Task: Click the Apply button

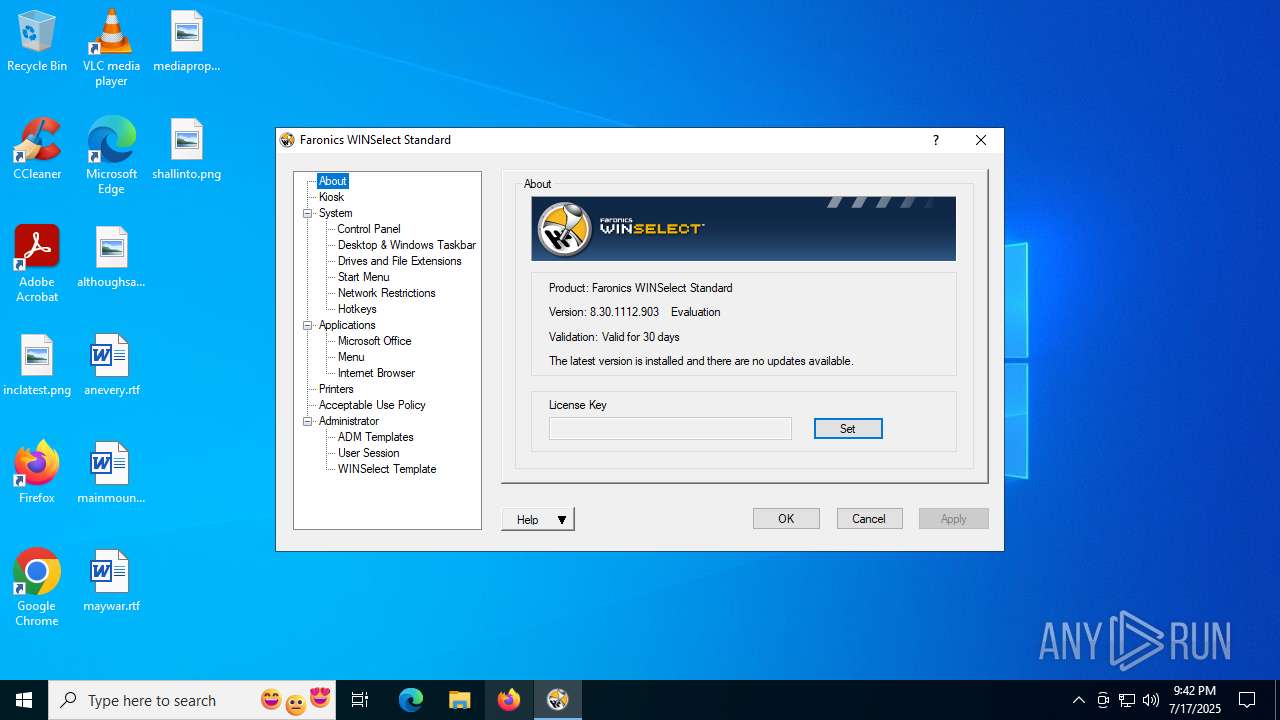Action: [x=953, y=518]
